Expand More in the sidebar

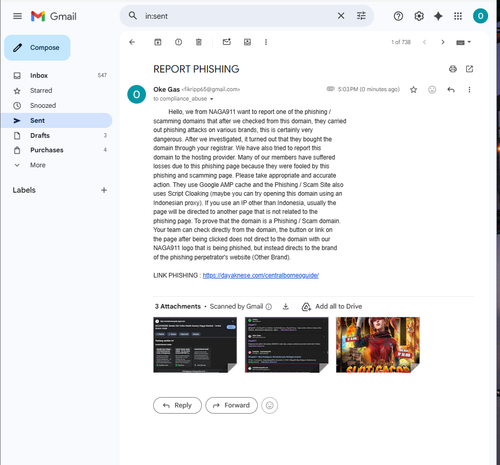tap(57, 165)
